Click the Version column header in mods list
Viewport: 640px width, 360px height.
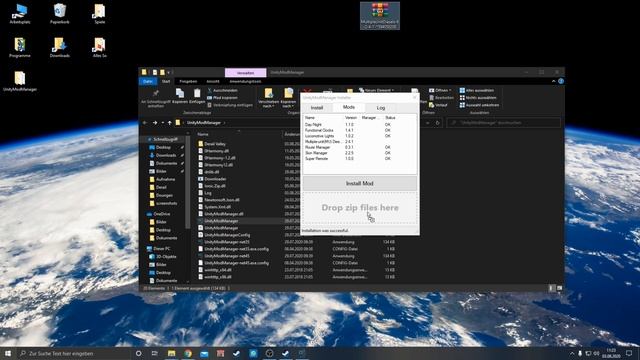[x=351, y=118]
